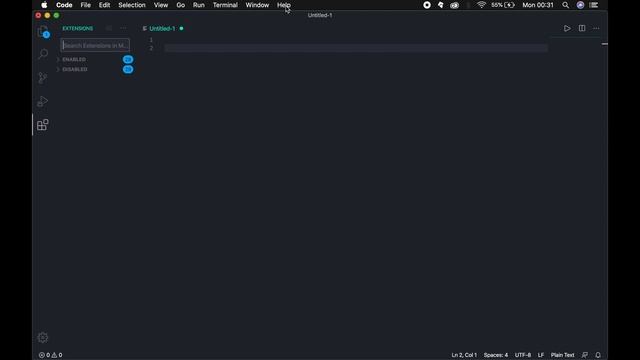Open the Siri icon in menu bar
The image size is (640, 360).
580,5
